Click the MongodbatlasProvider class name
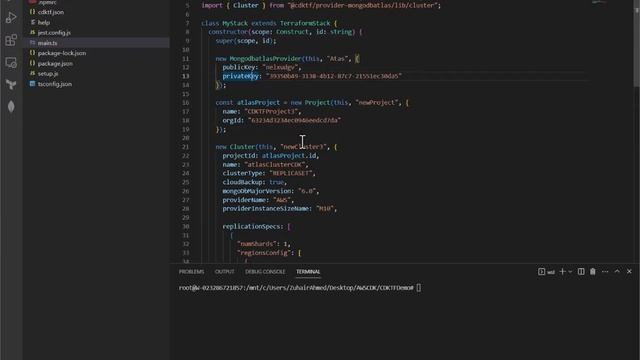Image resolution: width=640 pixels, height=360 pixels. pos(266,59)
